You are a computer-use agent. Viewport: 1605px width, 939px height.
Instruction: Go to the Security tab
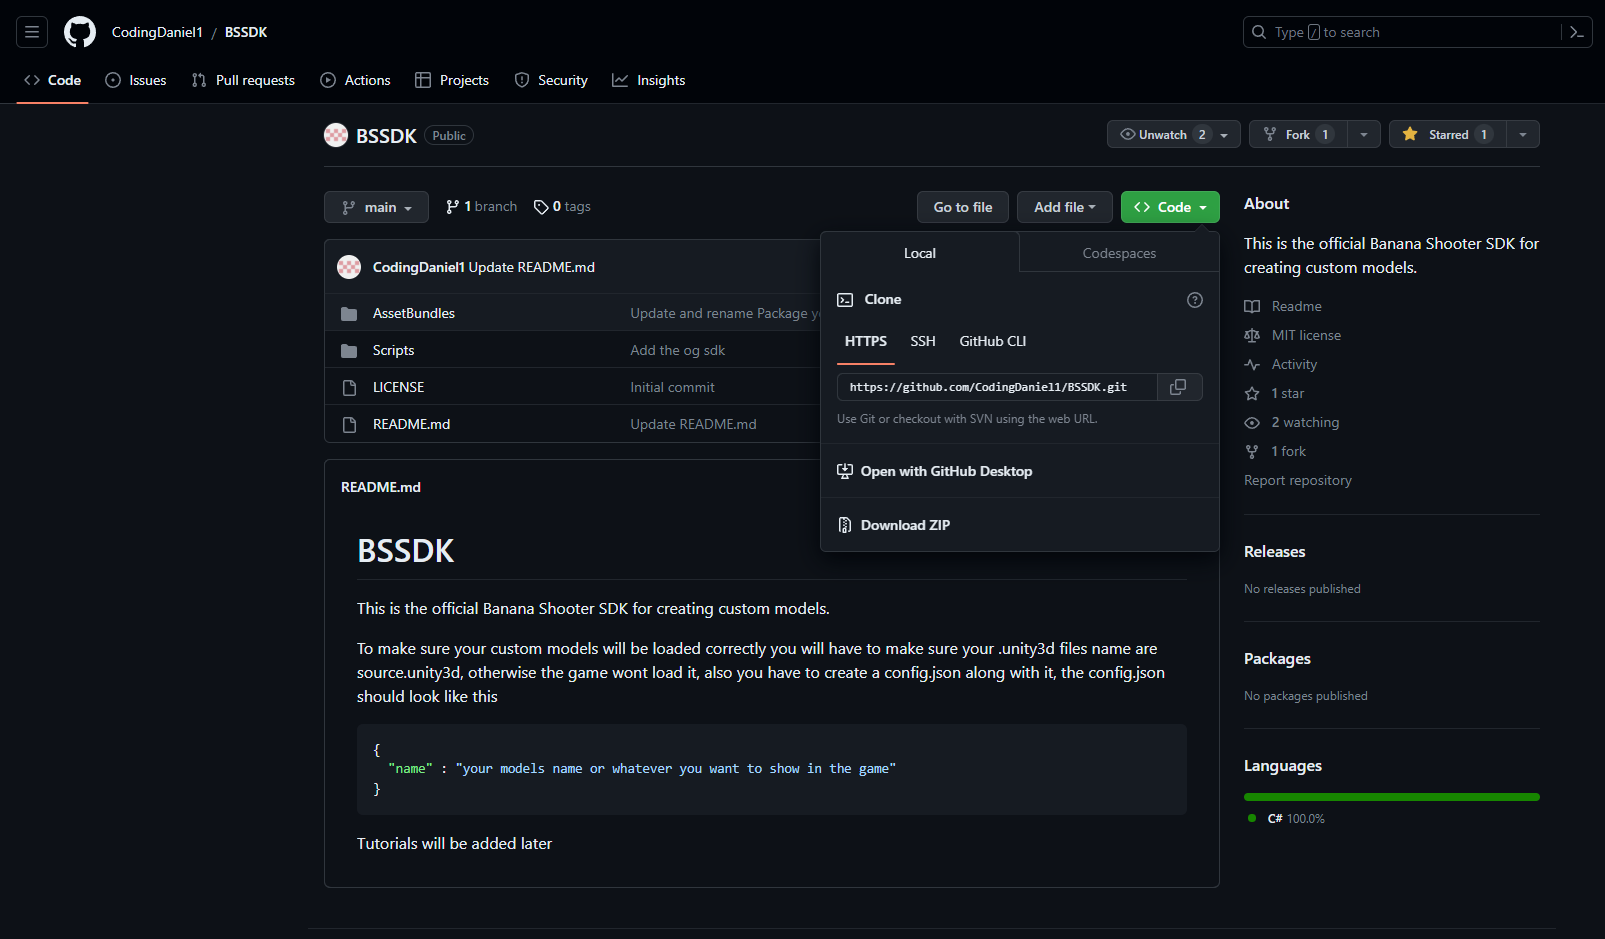coord(551,80)
